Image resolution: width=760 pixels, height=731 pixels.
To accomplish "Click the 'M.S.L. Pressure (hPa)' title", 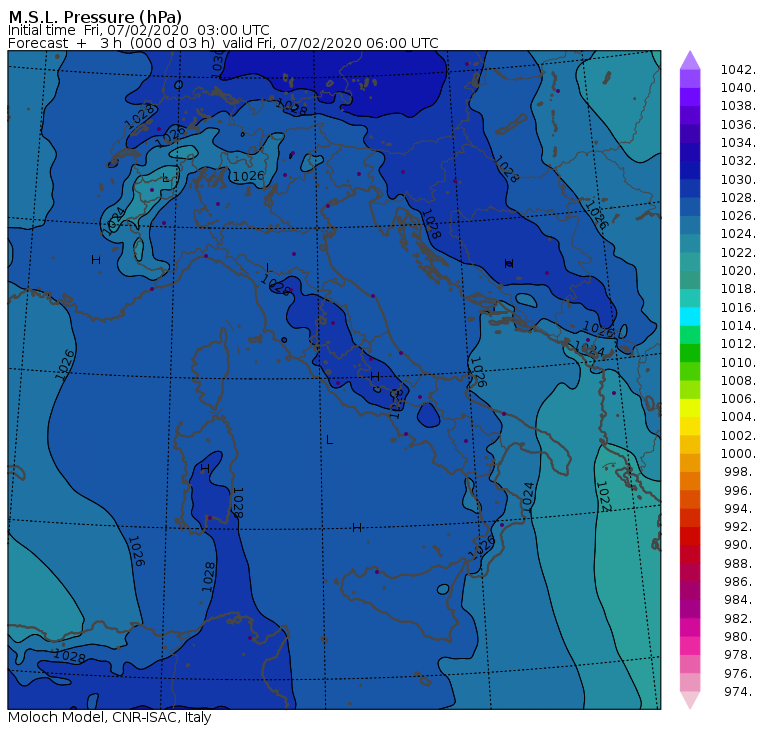I will (95, 16).
